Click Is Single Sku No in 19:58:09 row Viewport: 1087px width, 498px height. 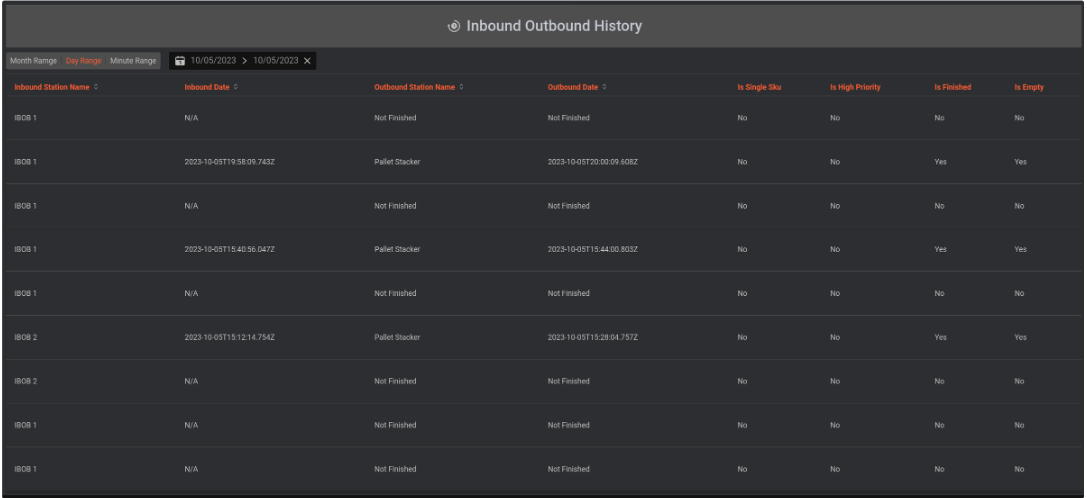[742, 162]
